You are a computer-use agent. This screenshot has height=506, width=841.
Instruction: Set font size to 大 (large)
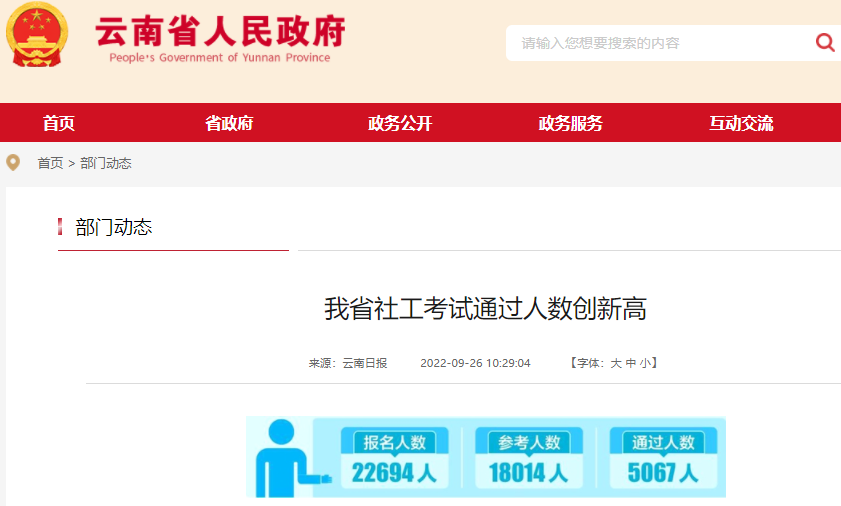click(x=616, y=363)
